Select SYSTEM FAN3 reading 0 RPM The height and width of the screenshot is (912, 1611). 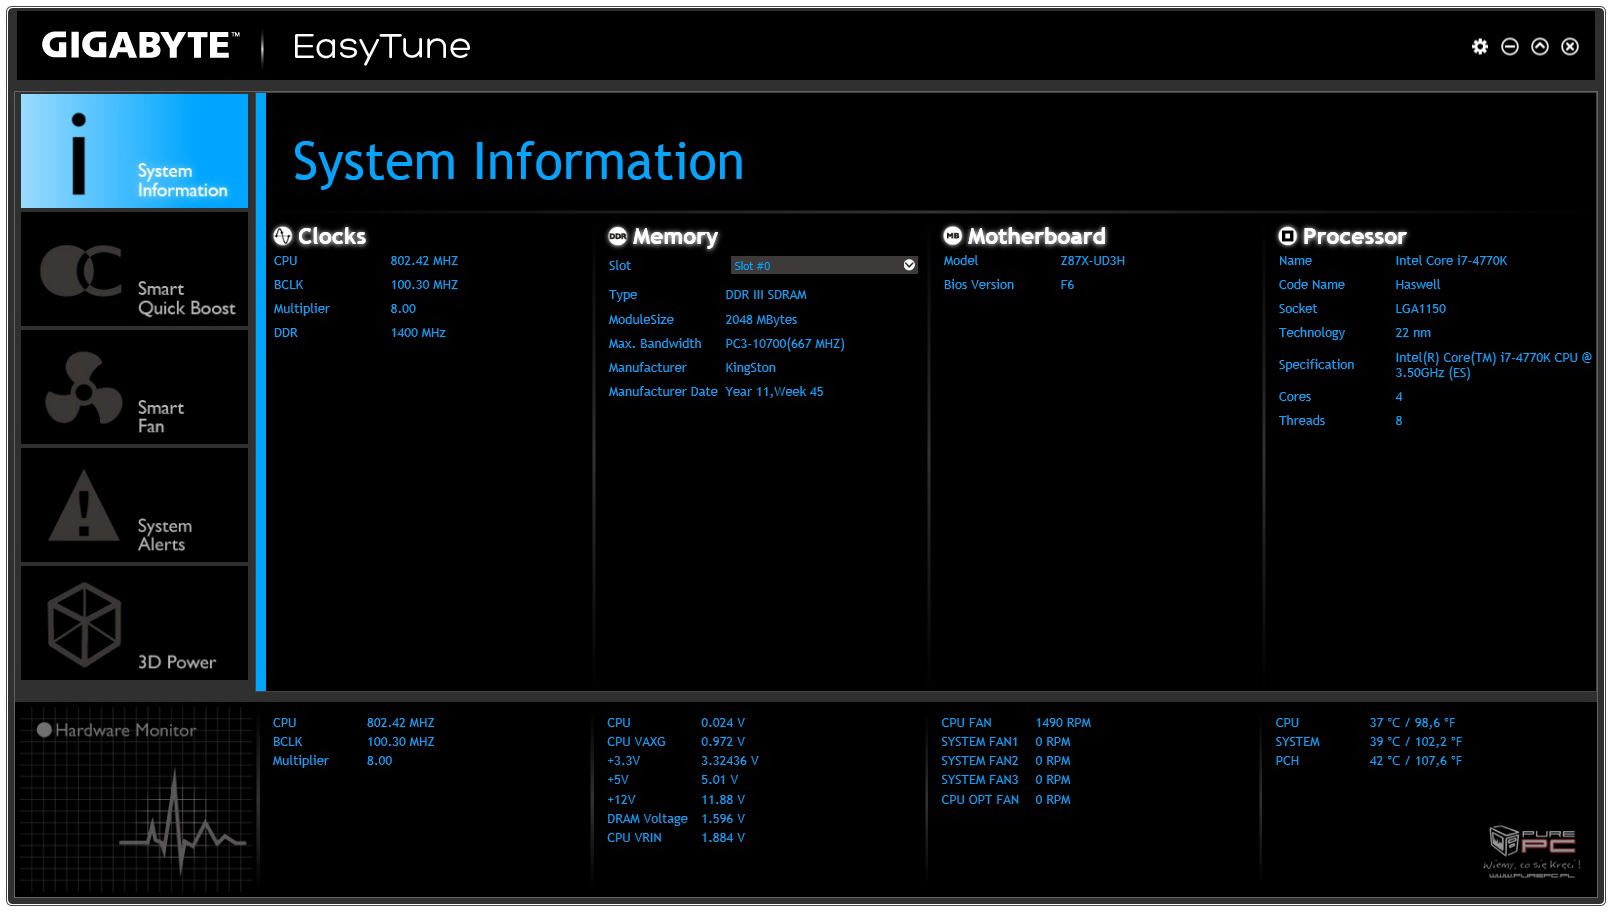tap(1053, 780)
